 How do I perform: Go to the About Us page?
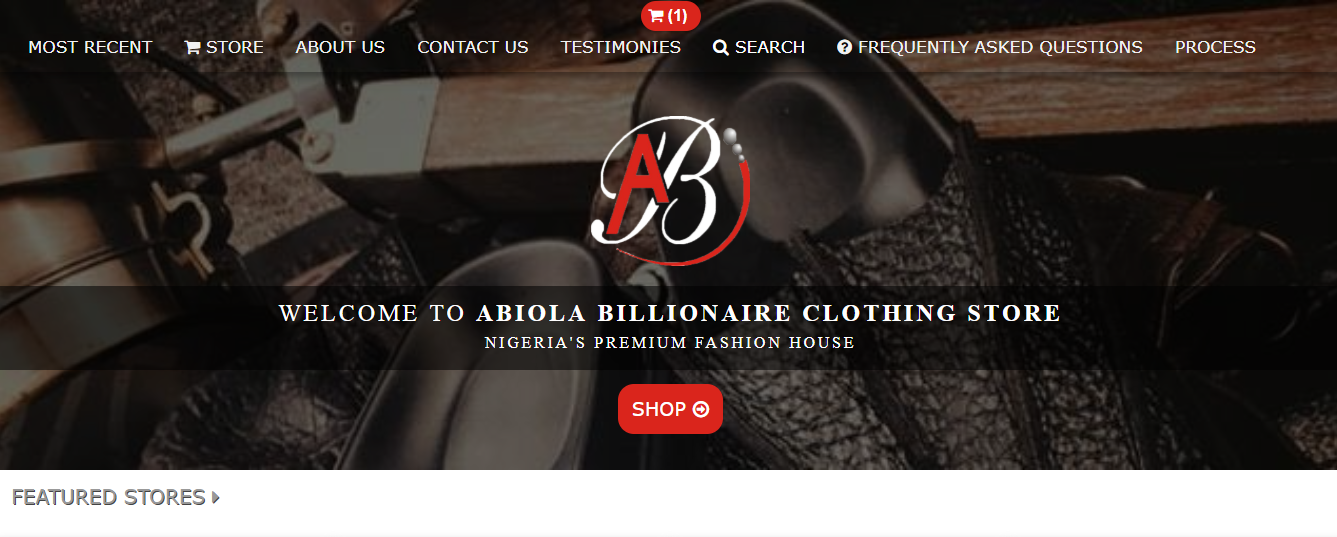(340, 47)
